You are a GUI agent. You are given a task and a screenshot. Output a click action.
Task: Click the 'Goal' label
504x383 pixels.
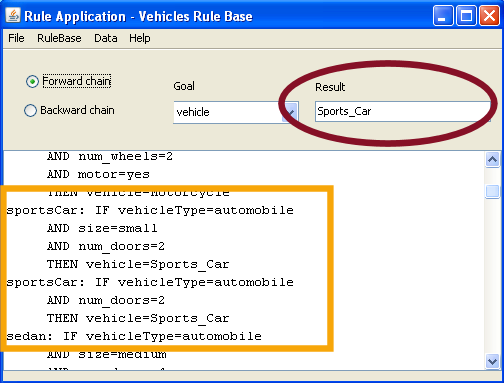(x=184, y=86)
